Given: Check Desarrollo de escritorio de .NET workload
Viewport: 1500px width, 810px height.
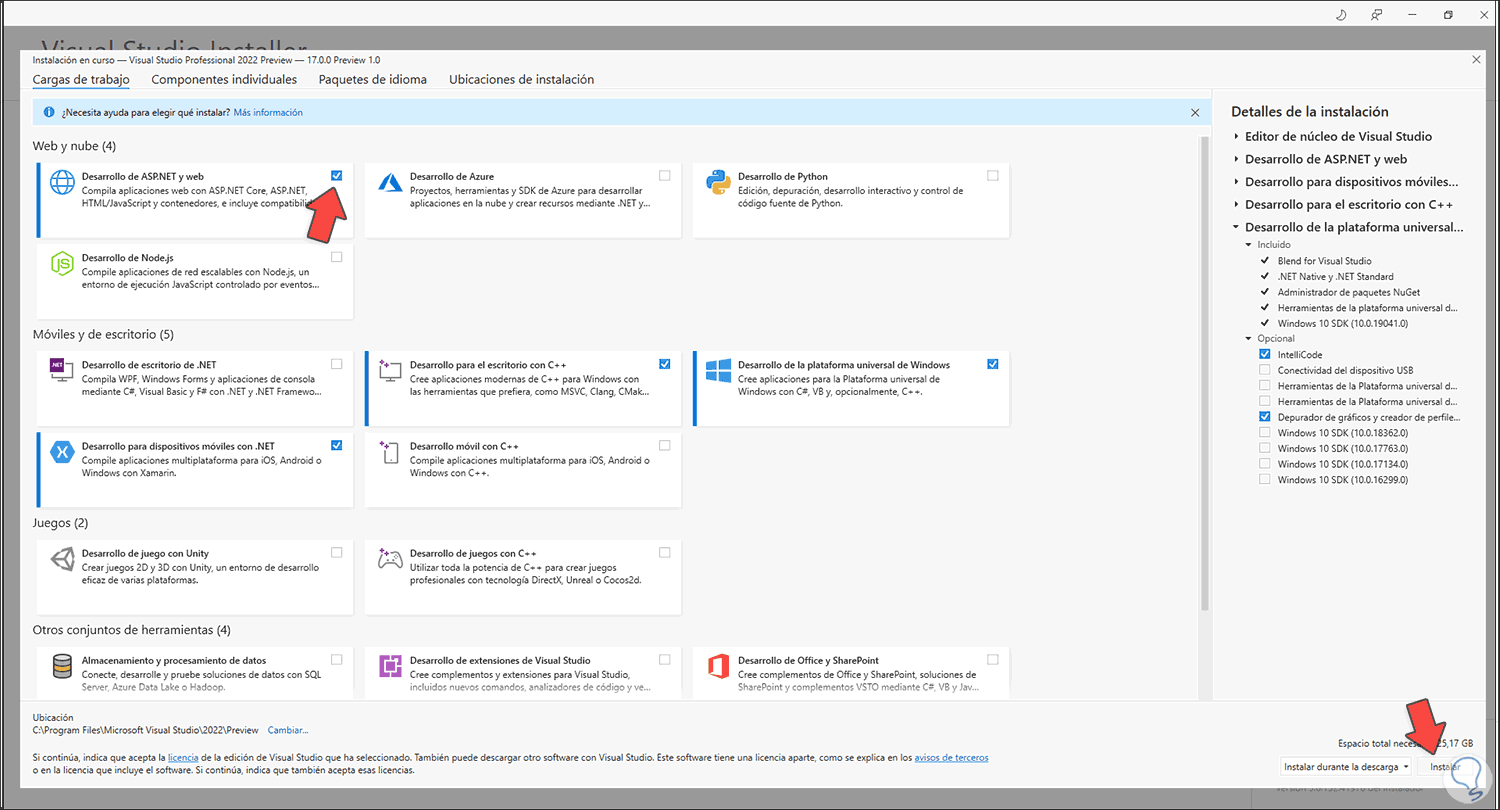Looking at the screenshot, I should pyautogui.click(x=337, y=364).
